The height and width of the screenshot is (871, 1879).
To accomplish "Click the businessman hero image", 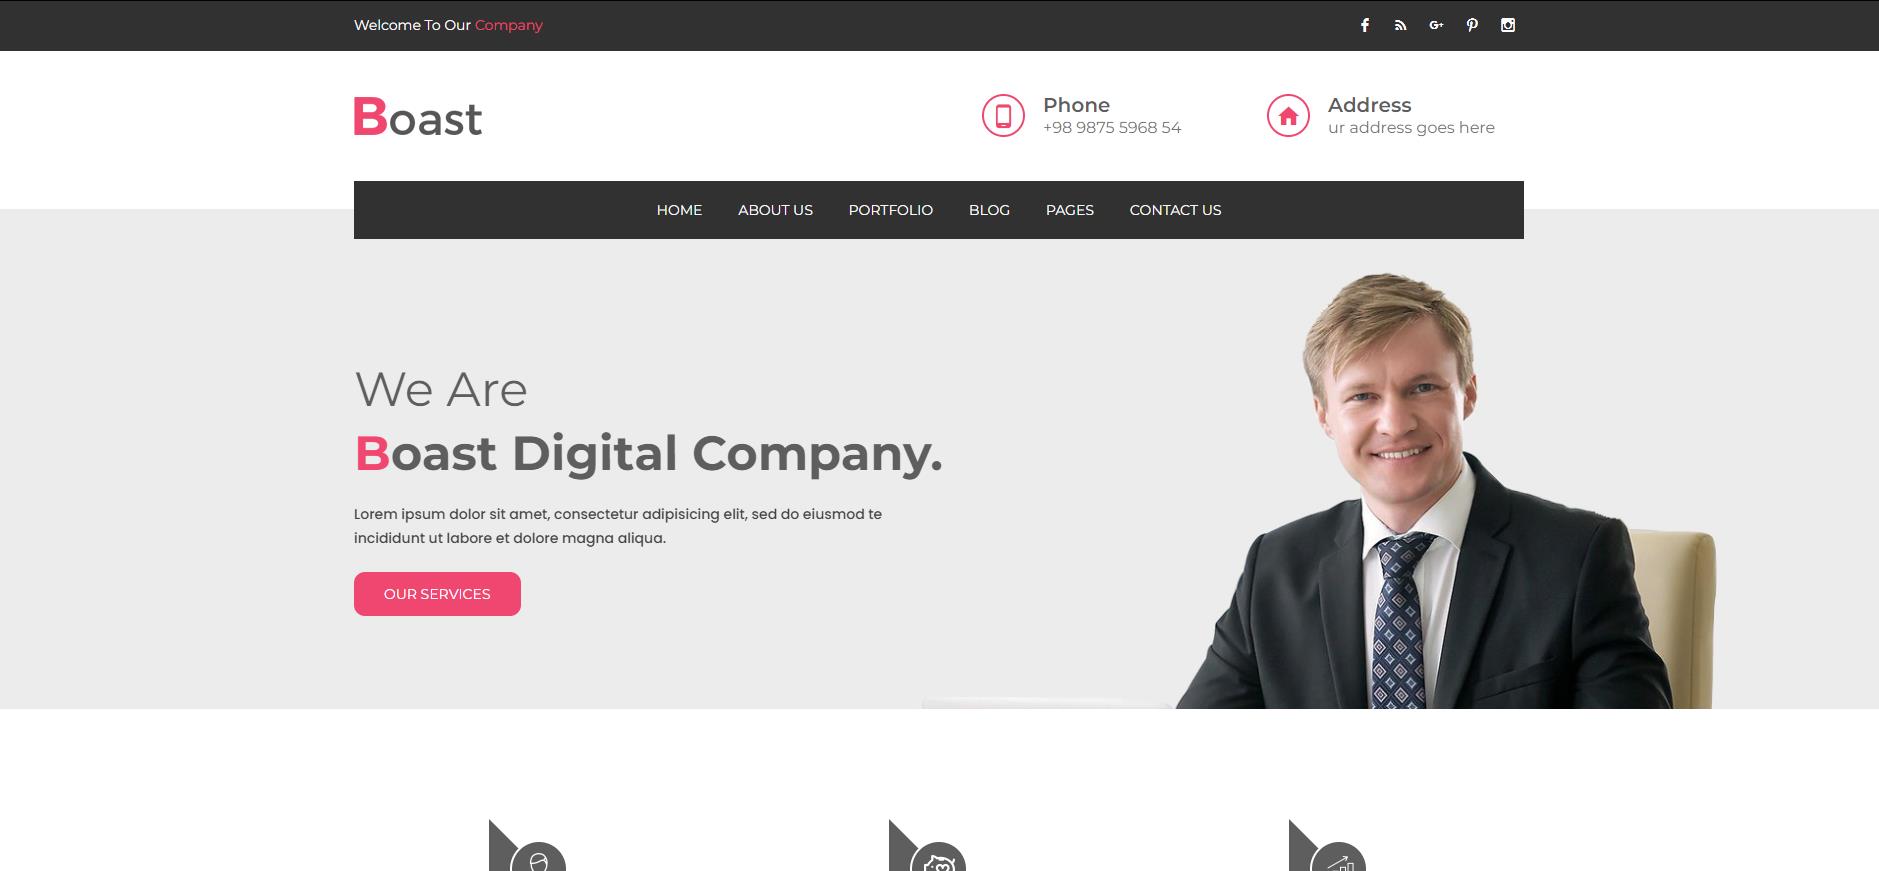I will (x=1445, y=490).
